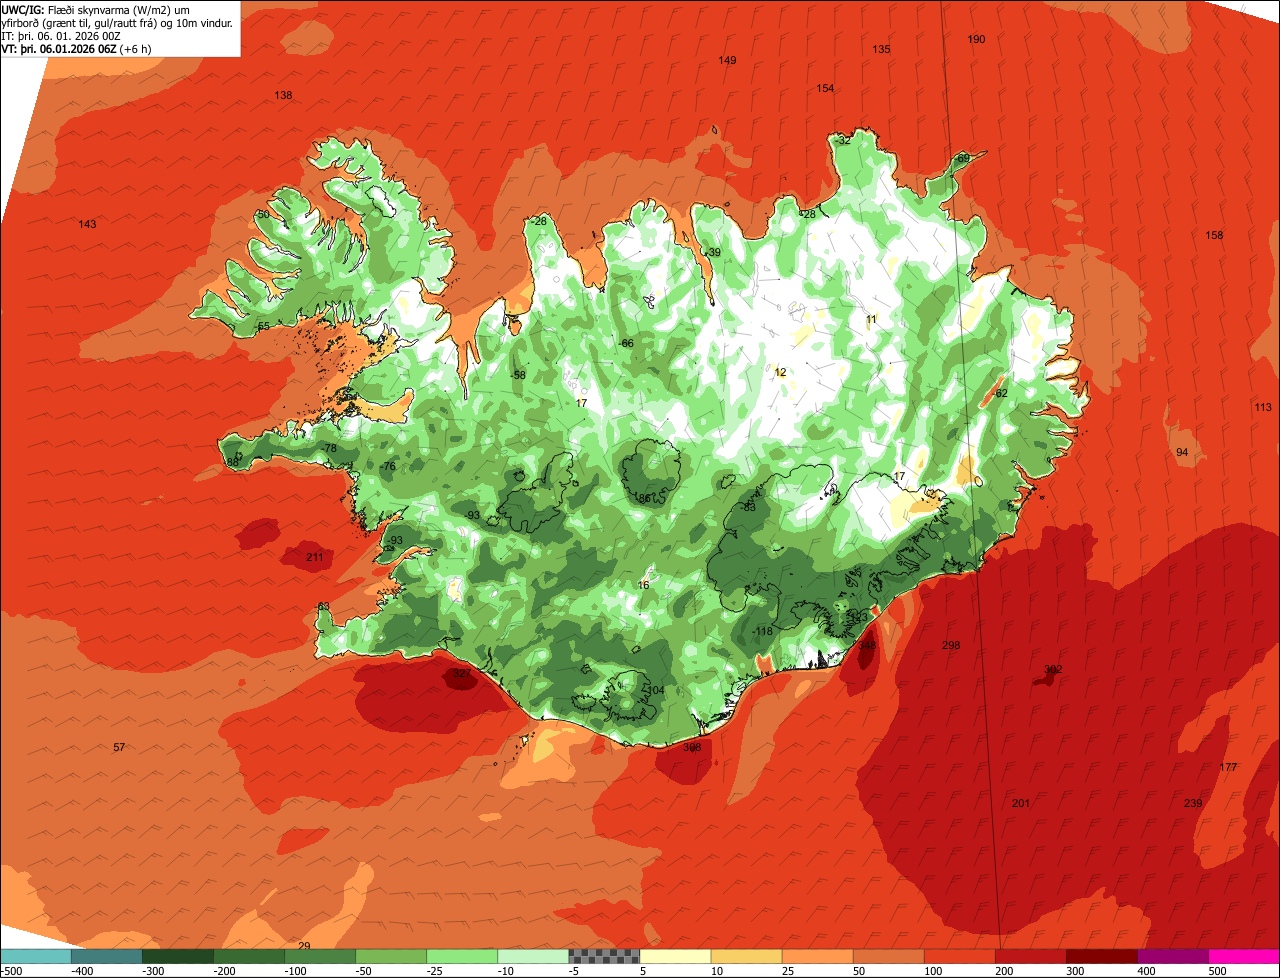Select the '29' value above the legend
Screen dimensions: 1280x978
tap(305, 945)
